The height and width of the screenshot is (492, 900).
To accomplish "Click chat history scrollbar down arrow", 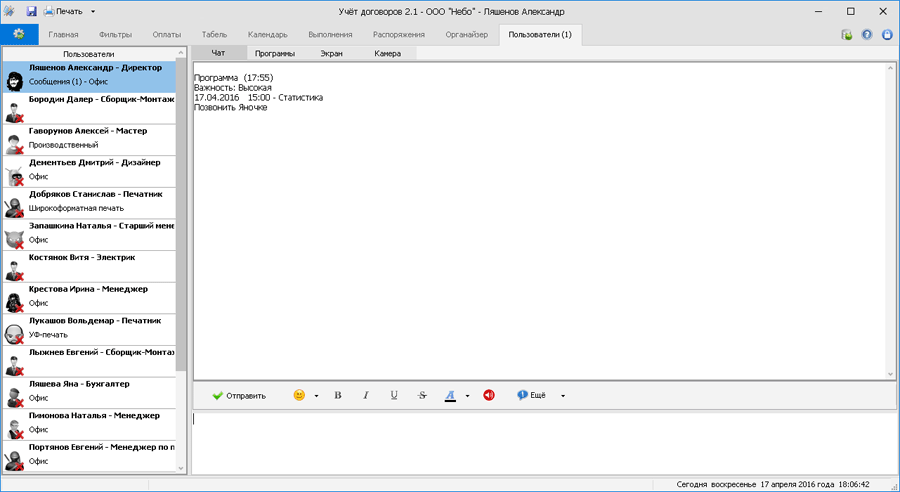I will click(x=890, y=374).
